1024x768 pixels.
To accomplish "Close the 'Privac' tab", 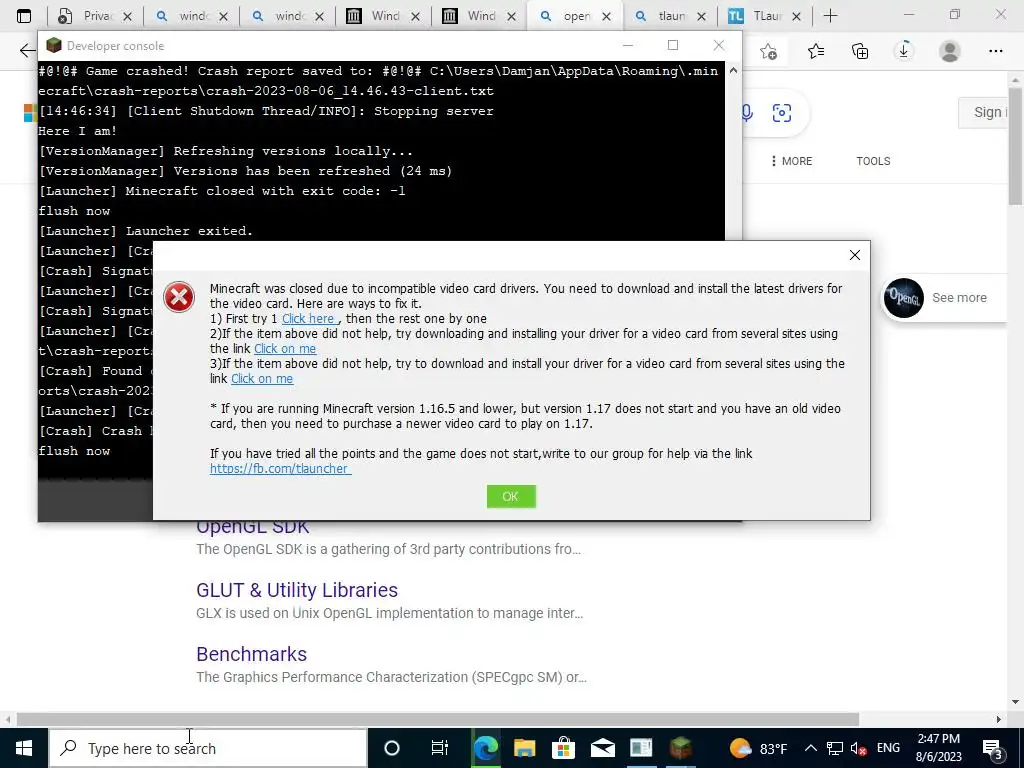I will click(x=128, y=16).
